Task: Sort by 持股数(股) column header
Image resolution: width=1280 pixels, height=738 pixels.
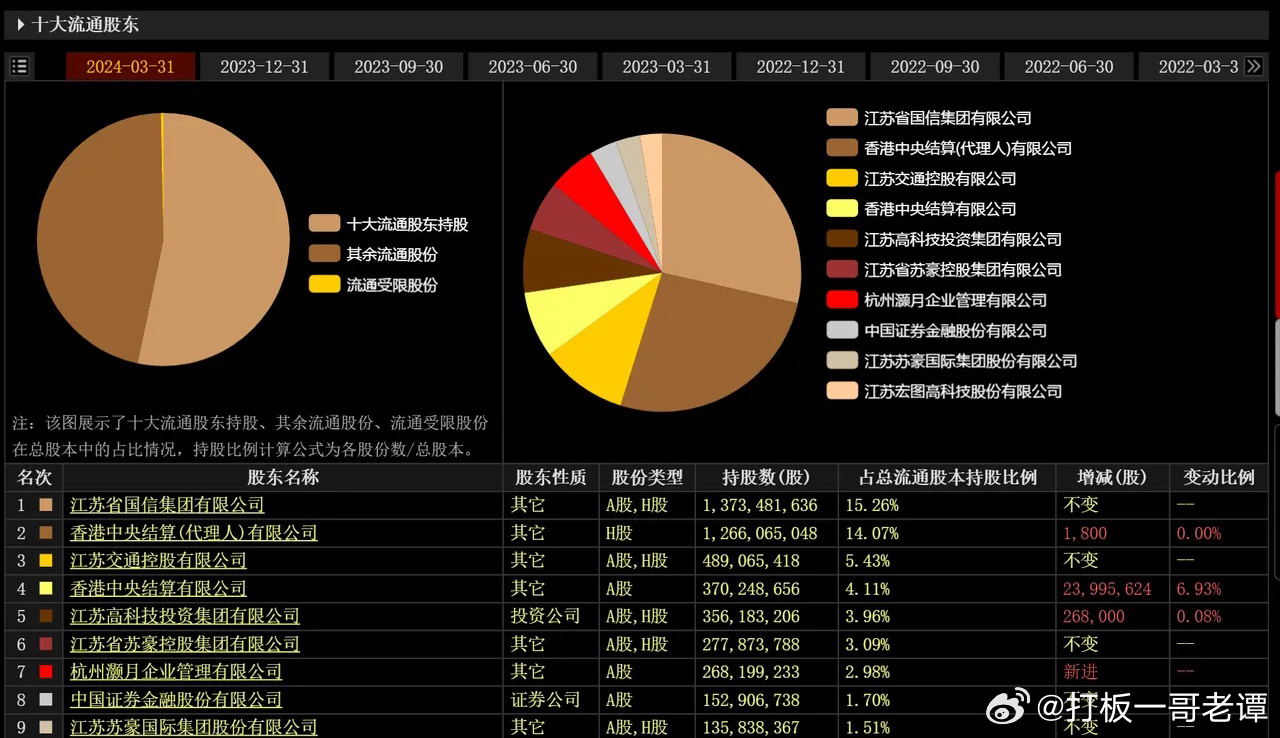Action: (x=766, y=478)
